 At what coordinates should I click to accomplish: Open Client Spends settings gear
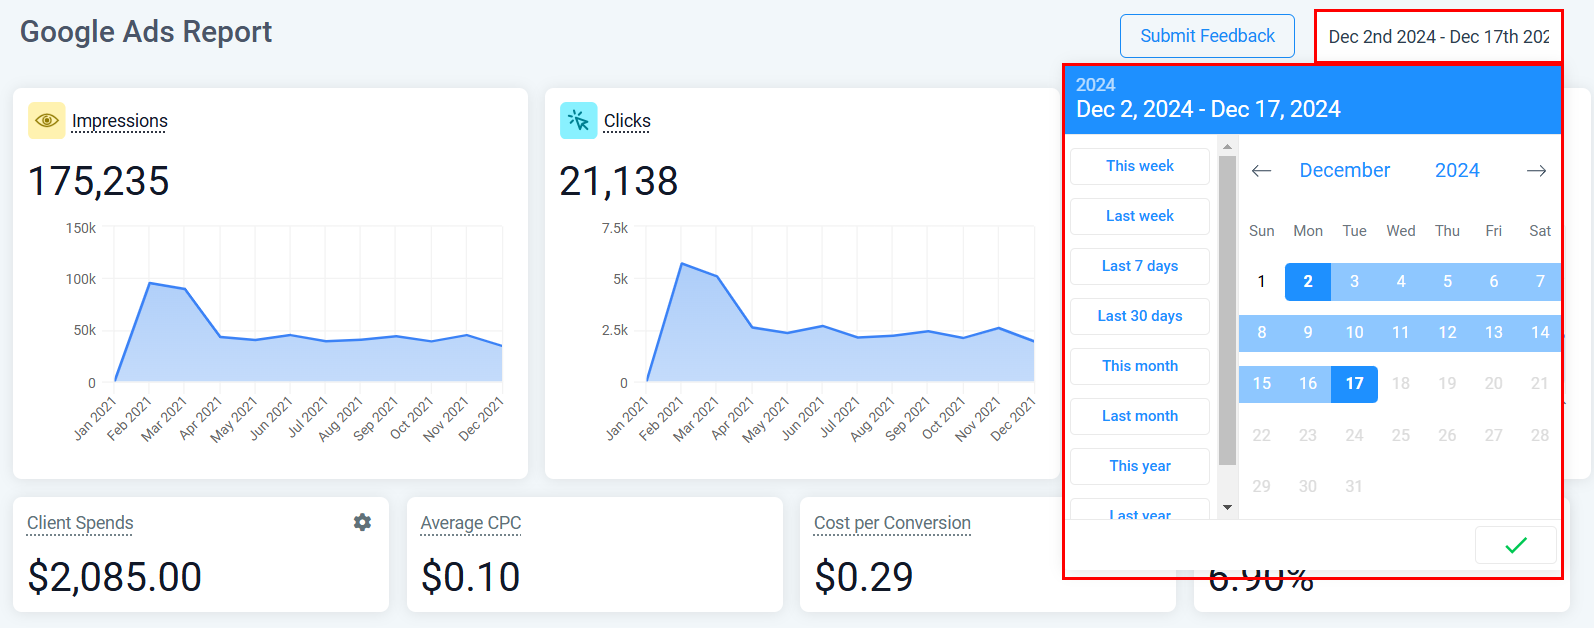click(x=362, y=522)
